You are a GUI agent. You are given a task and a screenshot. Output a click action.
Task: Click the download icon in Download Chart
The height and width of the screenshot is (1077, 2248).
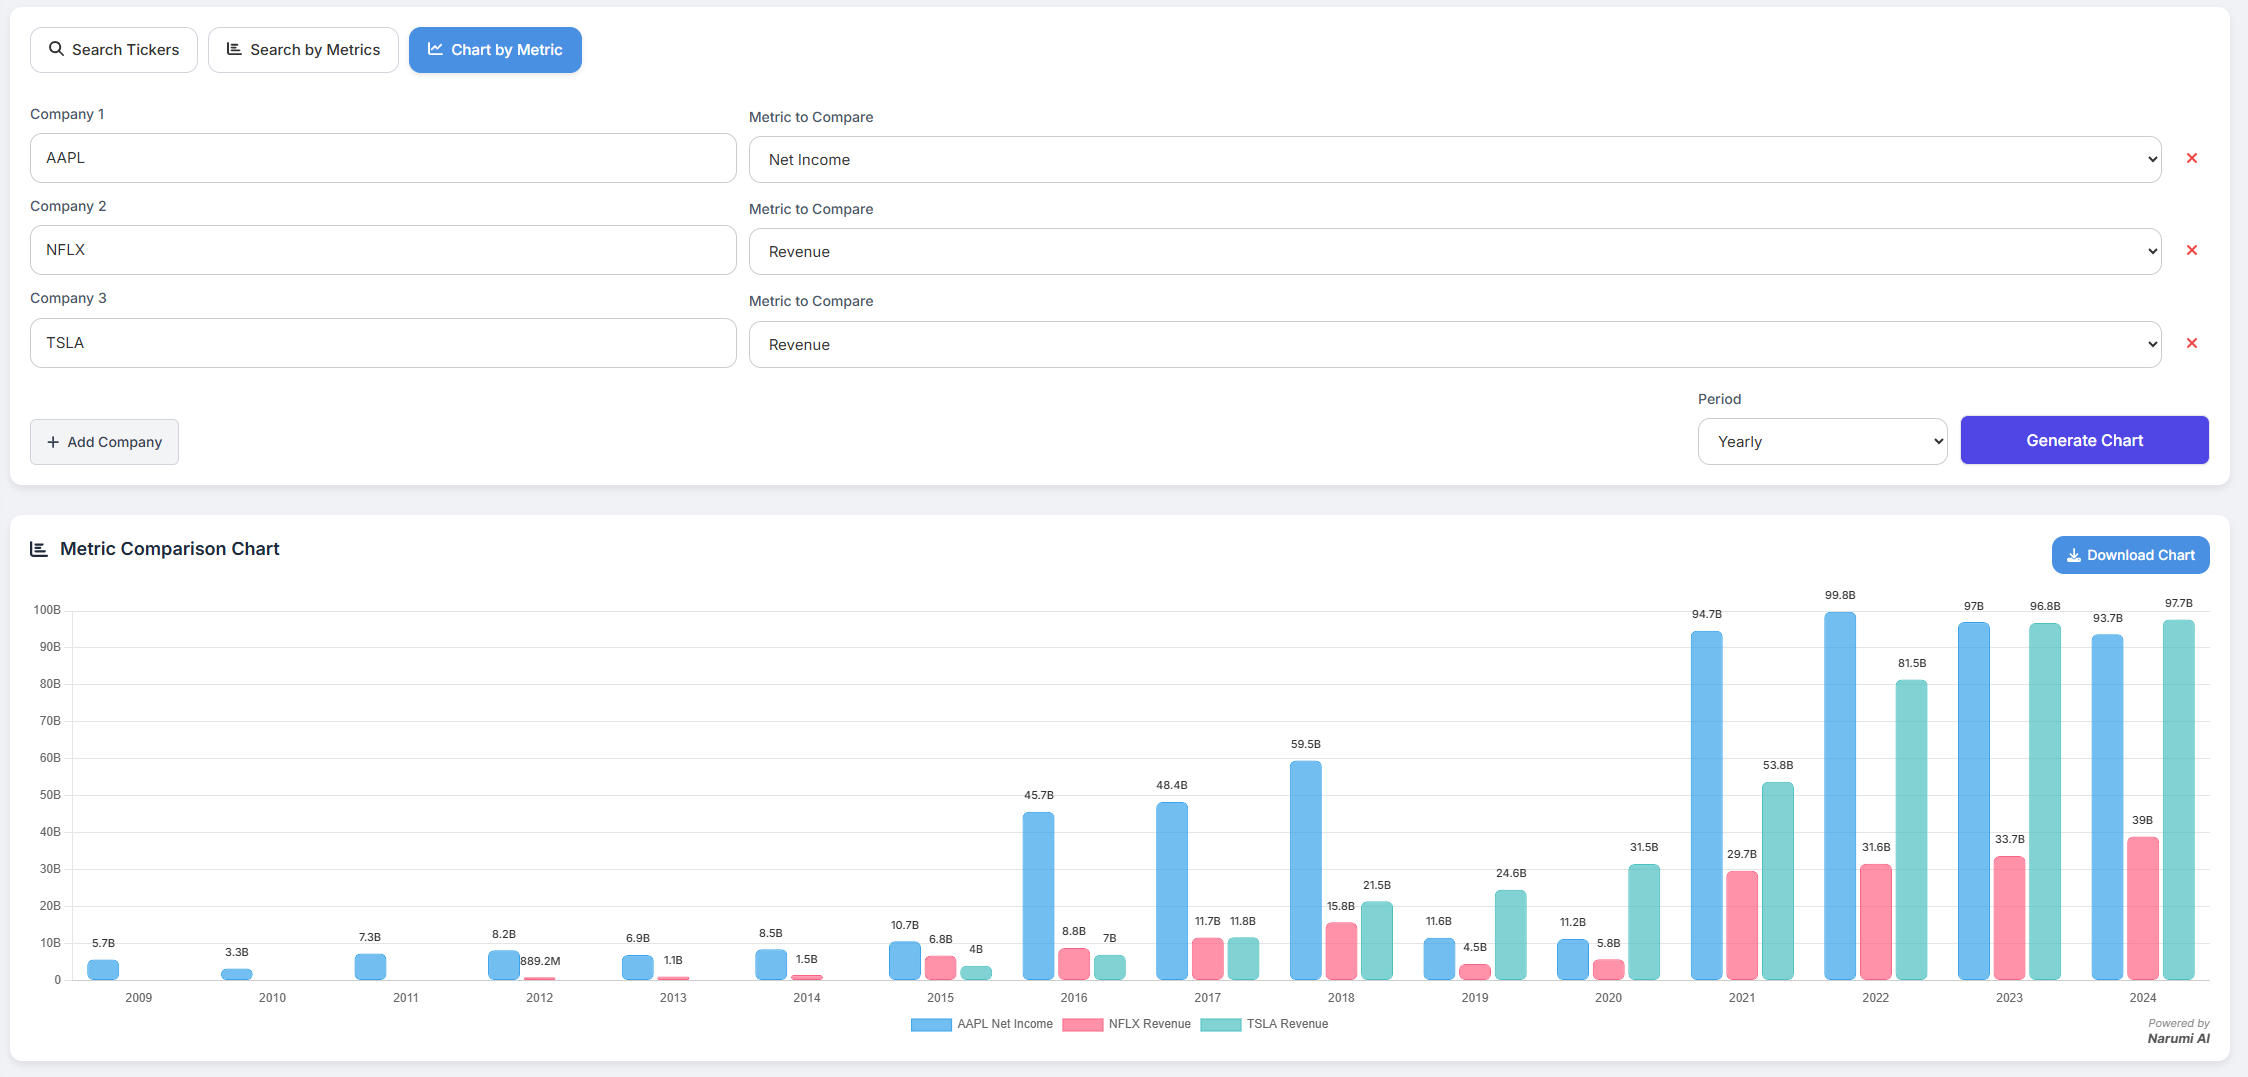tap(2074, 555)
